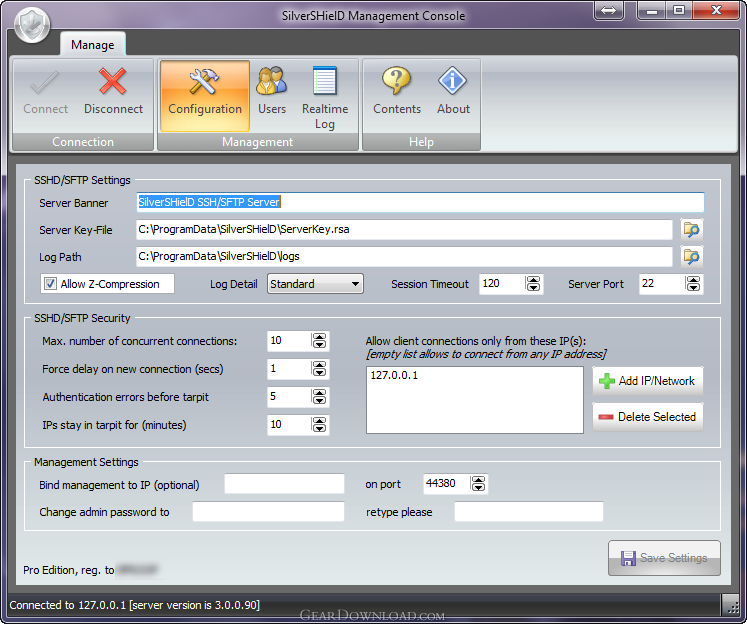
Task: Adjust management port 44380 spinner
Action: coord(478,484)
